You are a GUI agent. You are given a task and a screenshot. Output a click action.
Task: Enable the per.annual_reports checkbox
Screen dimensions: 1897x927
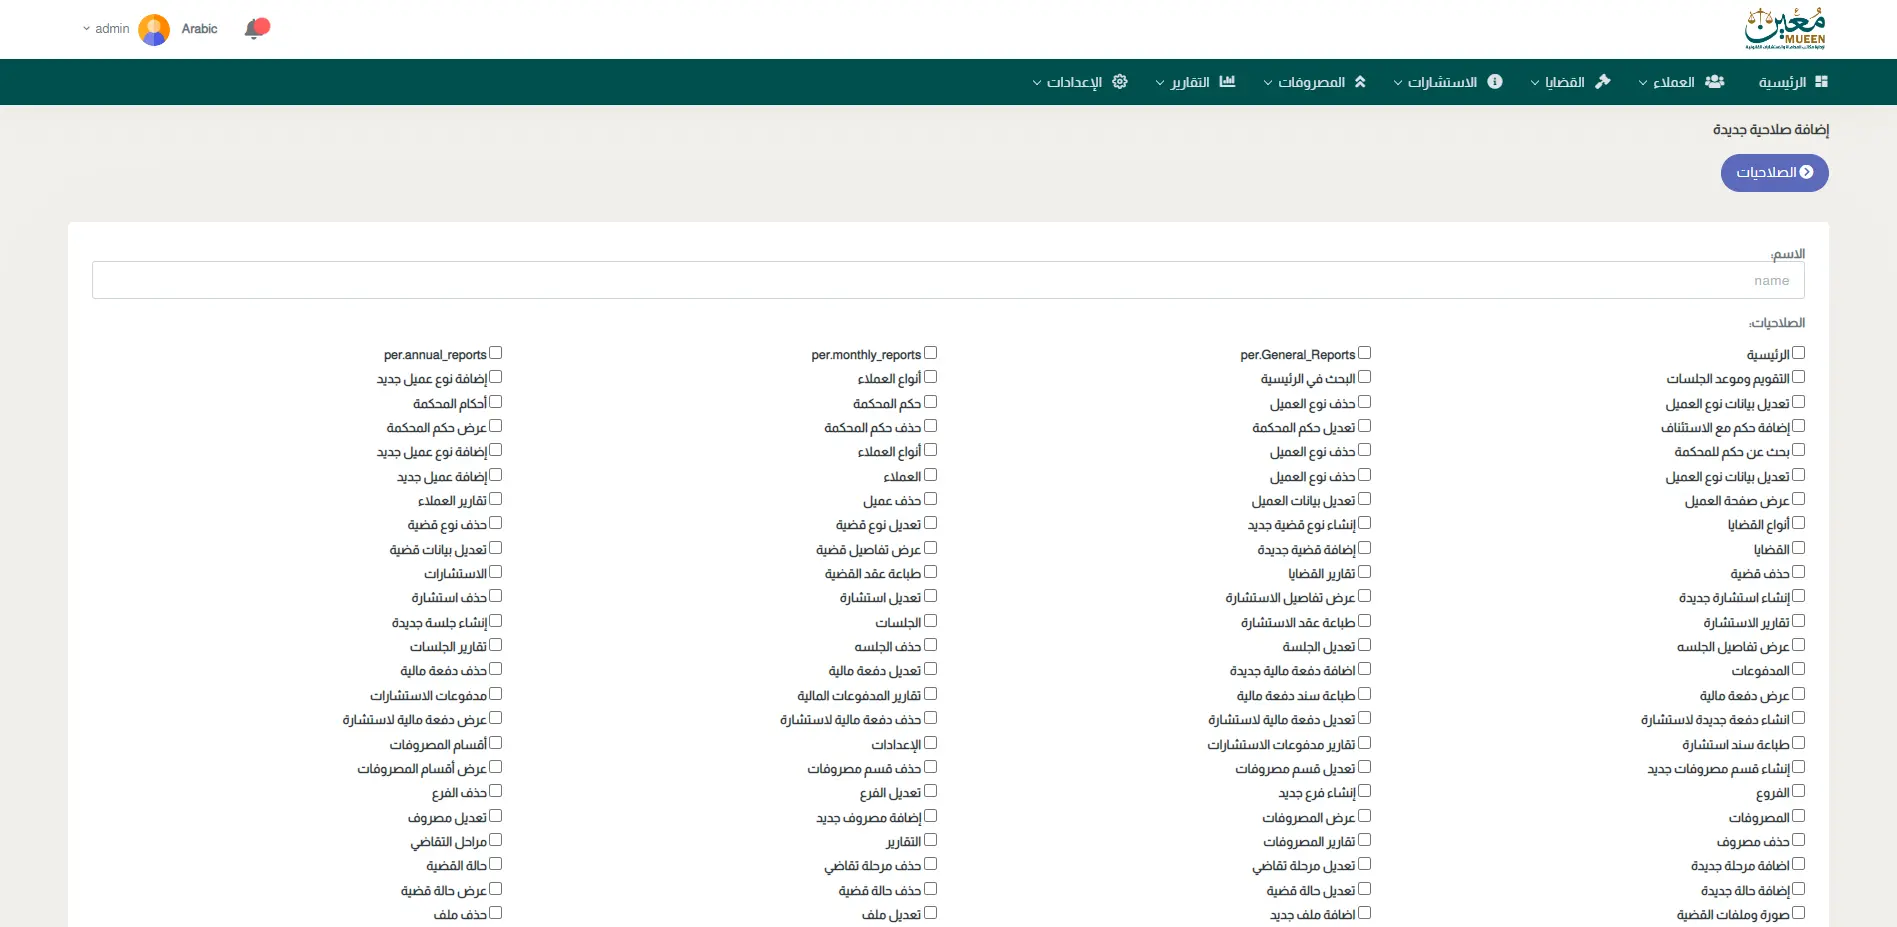point(496,353)
